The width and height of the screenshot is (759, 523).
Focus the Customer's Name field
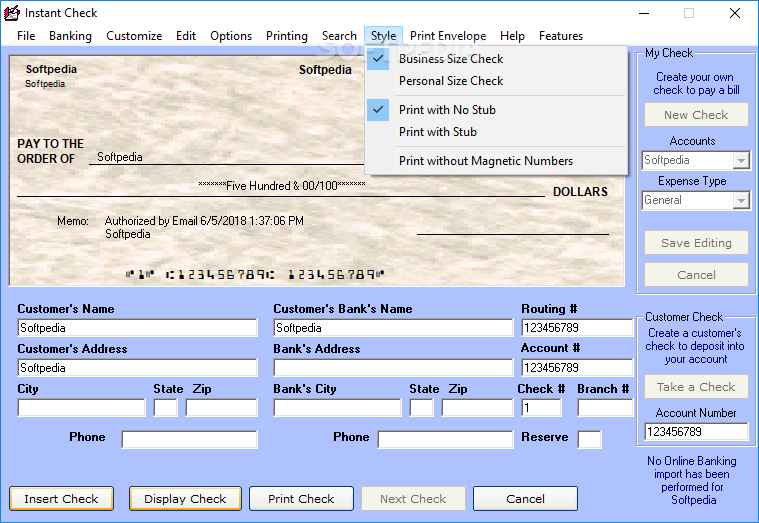pos(137,328)
